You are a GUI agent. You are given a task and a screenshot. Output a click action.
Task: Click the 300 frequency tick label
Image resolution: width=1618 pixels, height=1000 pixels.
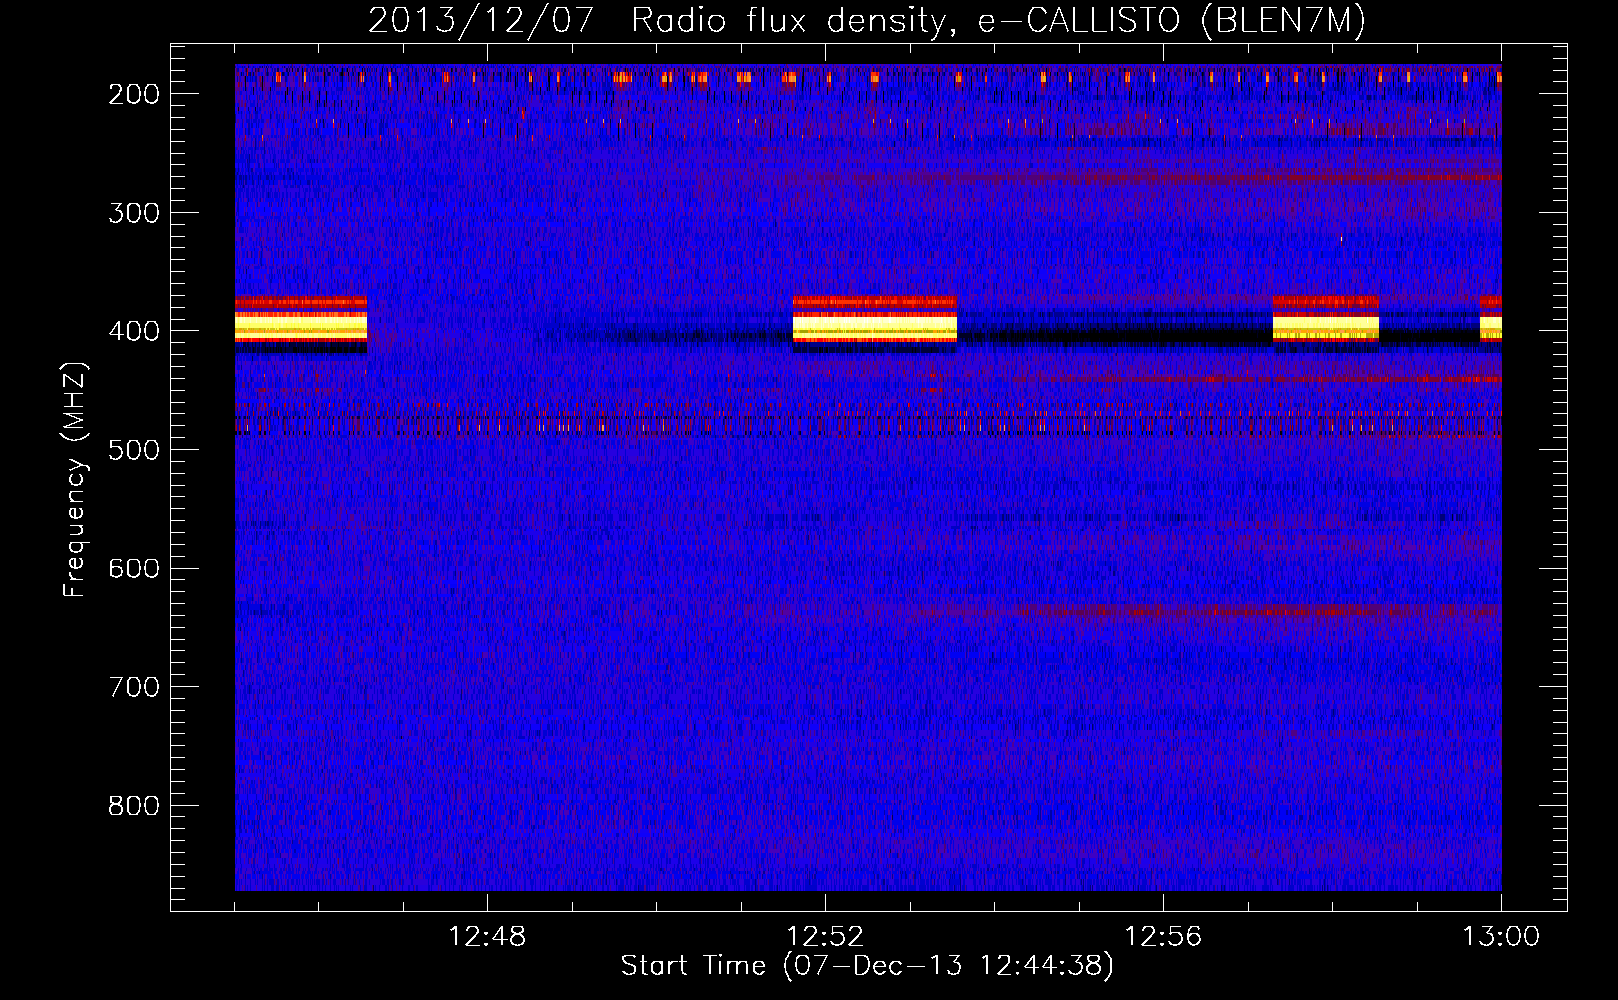pyautogui.click(x=133, y=213)
